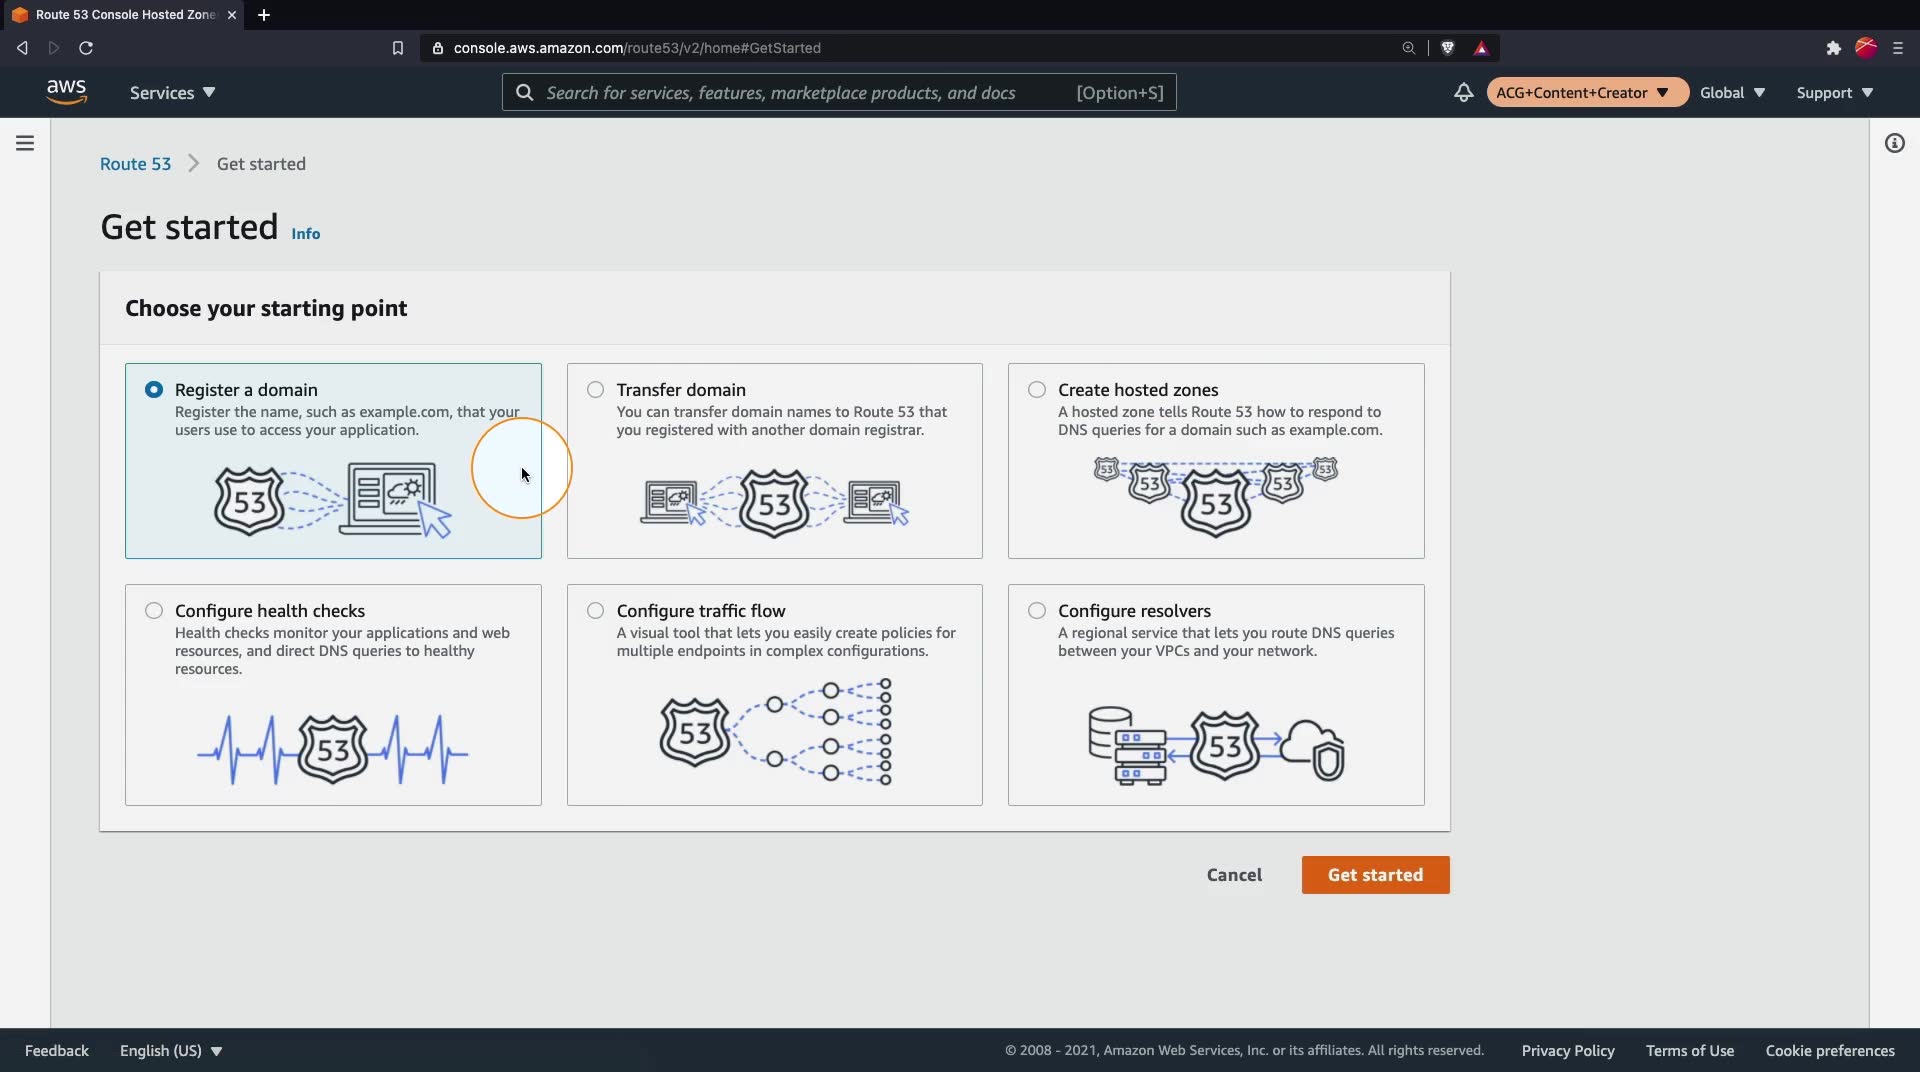Close the Route 53 Console tab

coord(232,15)
